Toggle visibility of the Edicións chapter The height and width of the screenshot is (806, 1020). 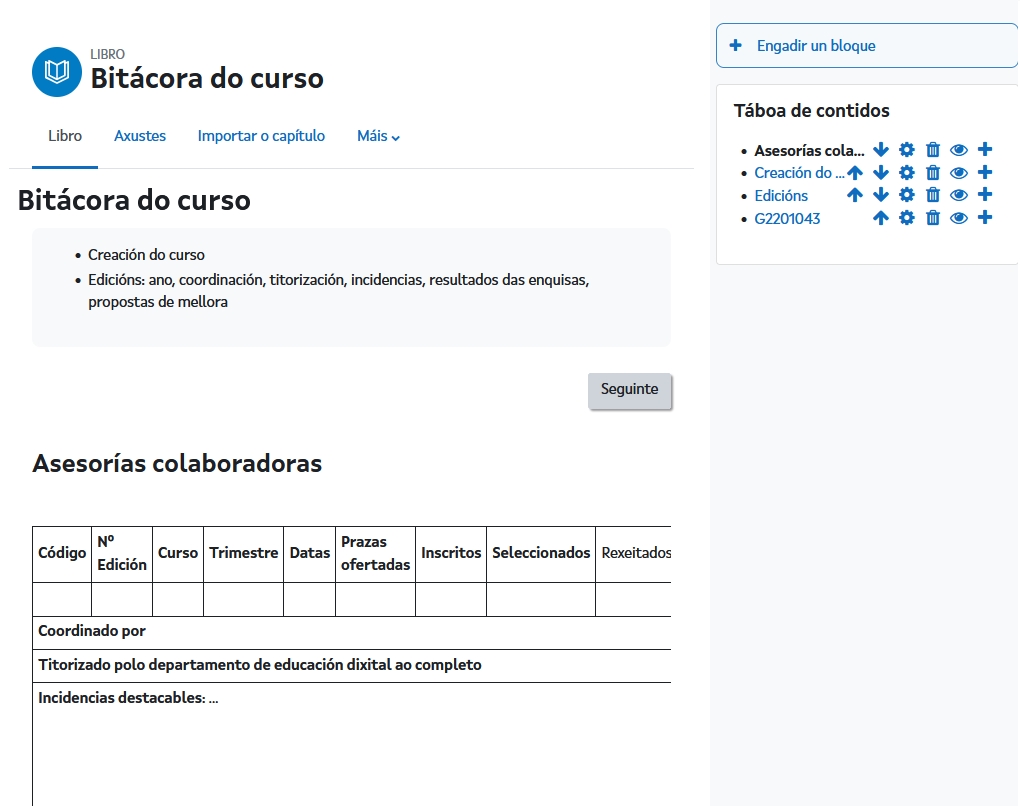coord(959,195)
